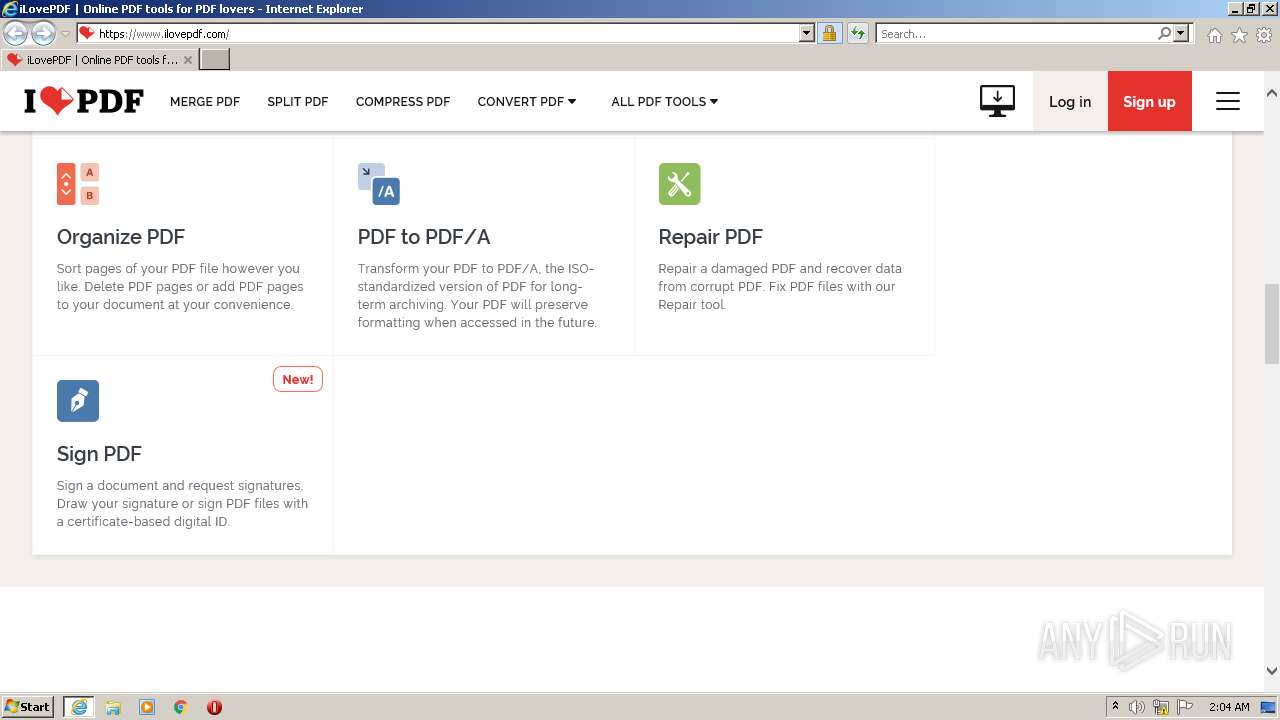Open Chrome from the taskbar
This screenshot has height=720, width=1280.
tap(181, 707)
